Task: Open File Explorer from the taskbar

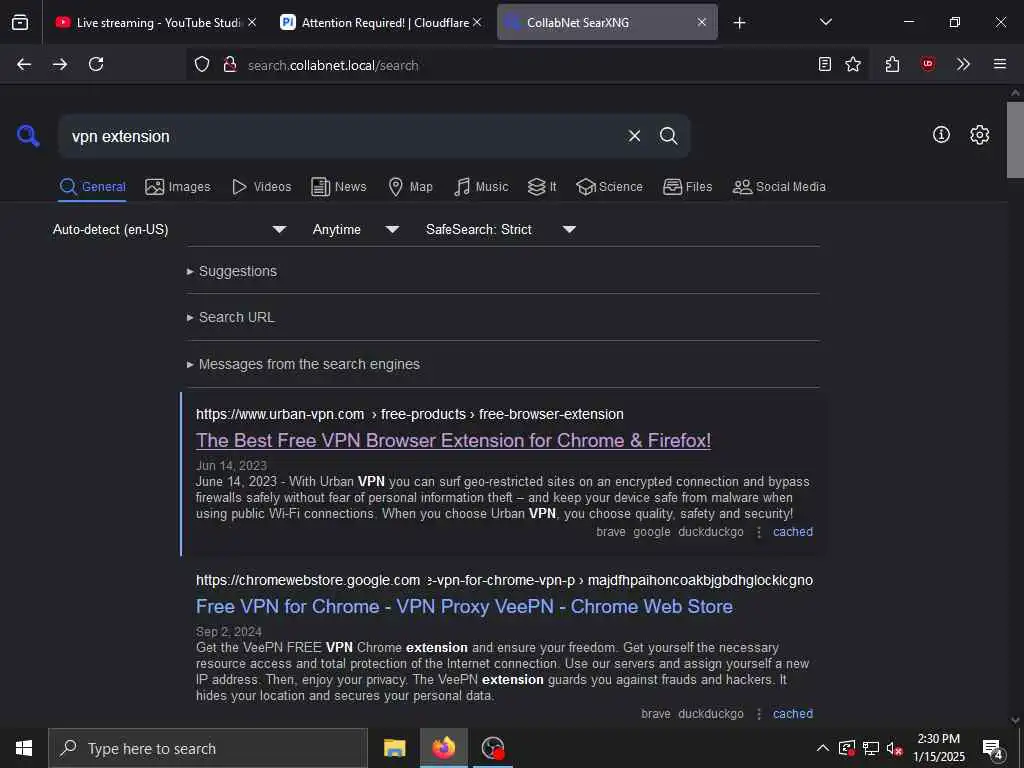Action: point(394,748)
